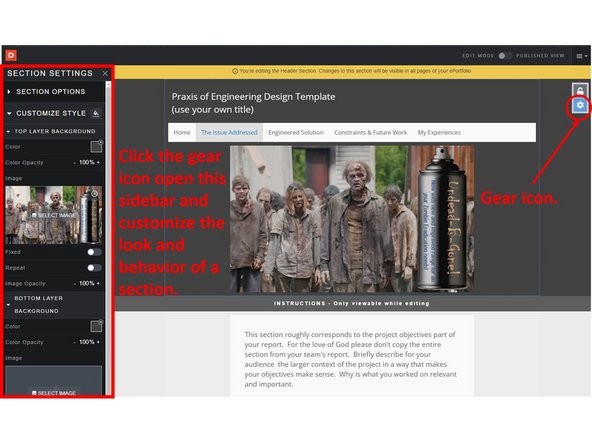Collapse Top Layer Background settings
Viewport: 592px width, 444px height.
tap(8, 131)
